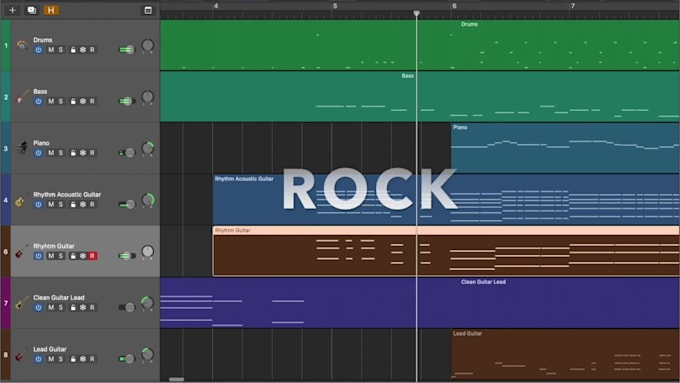Select the Rhythm Guitar region header
This screenshot has height=383, width=680.
446,230
